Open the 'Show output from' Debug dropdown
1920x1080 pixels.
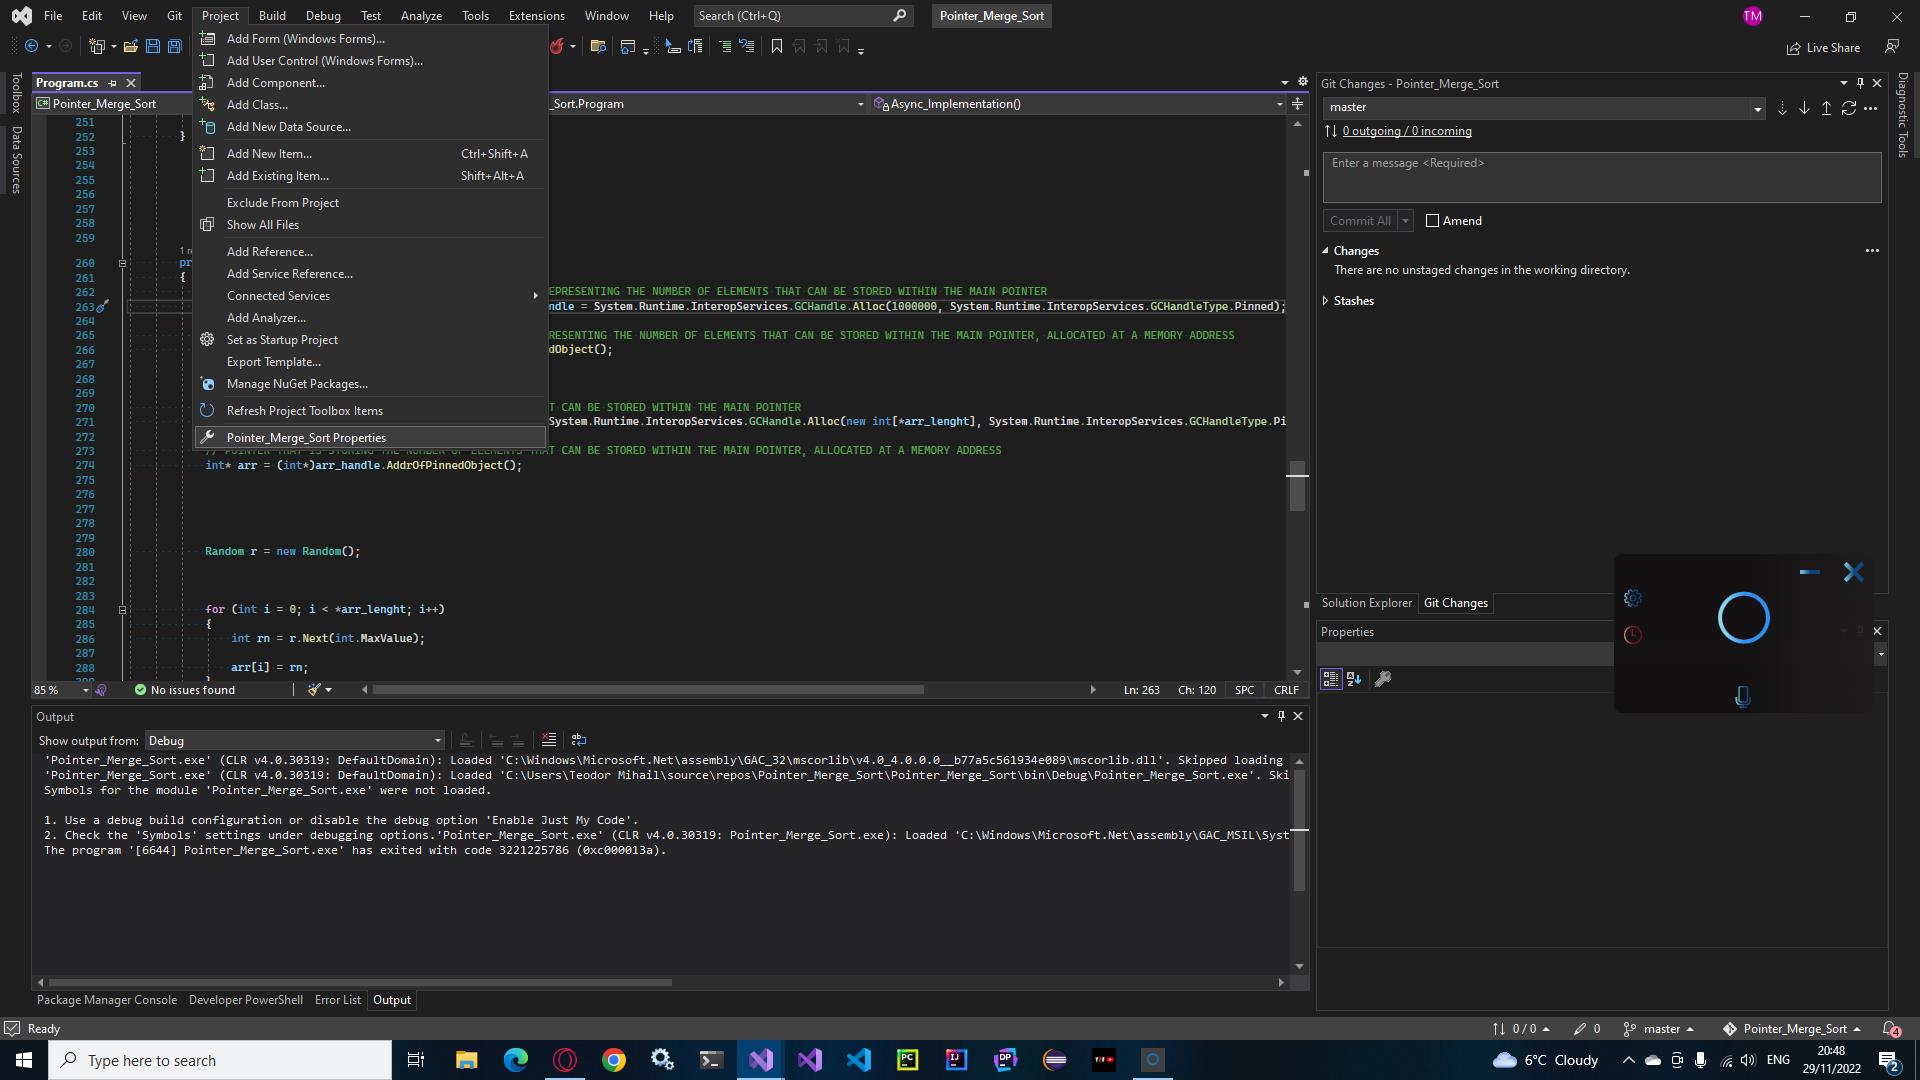pyautogui.click(x=437, y=740)
